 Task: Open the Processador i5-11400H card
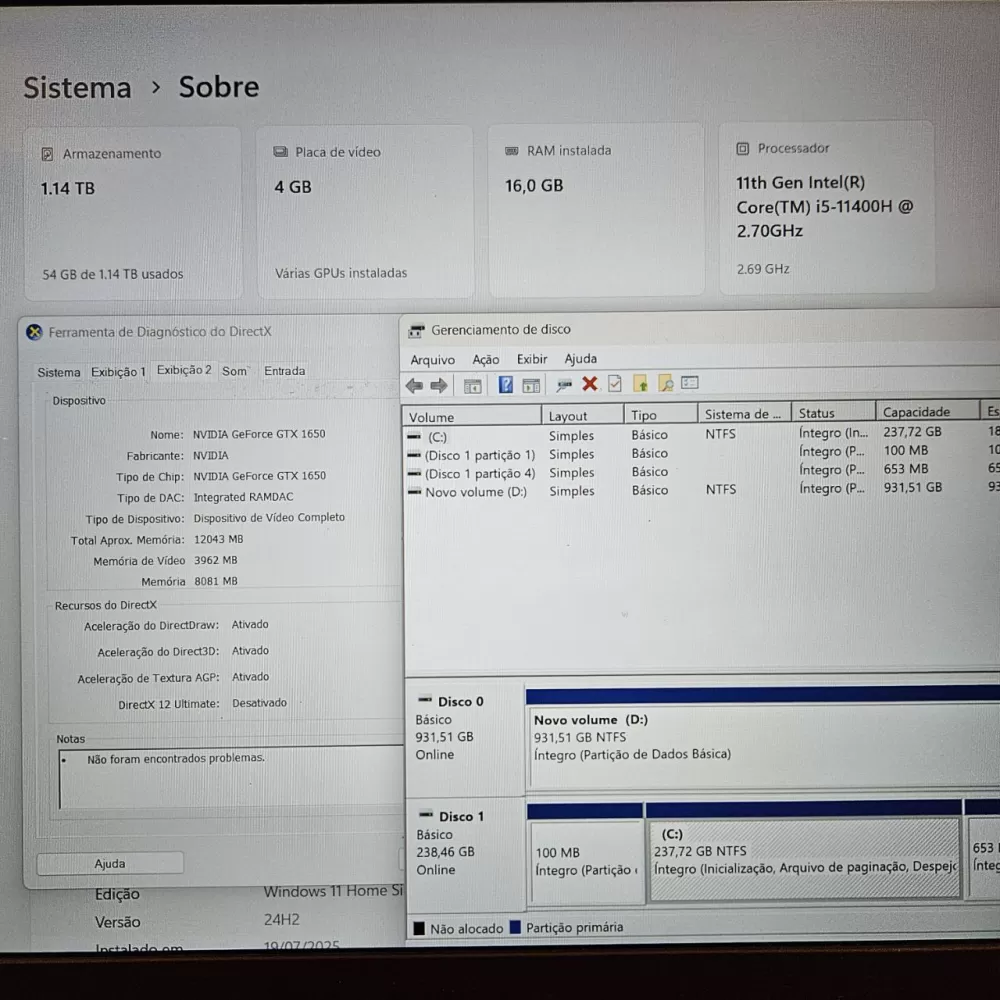(x=827, y=207)
